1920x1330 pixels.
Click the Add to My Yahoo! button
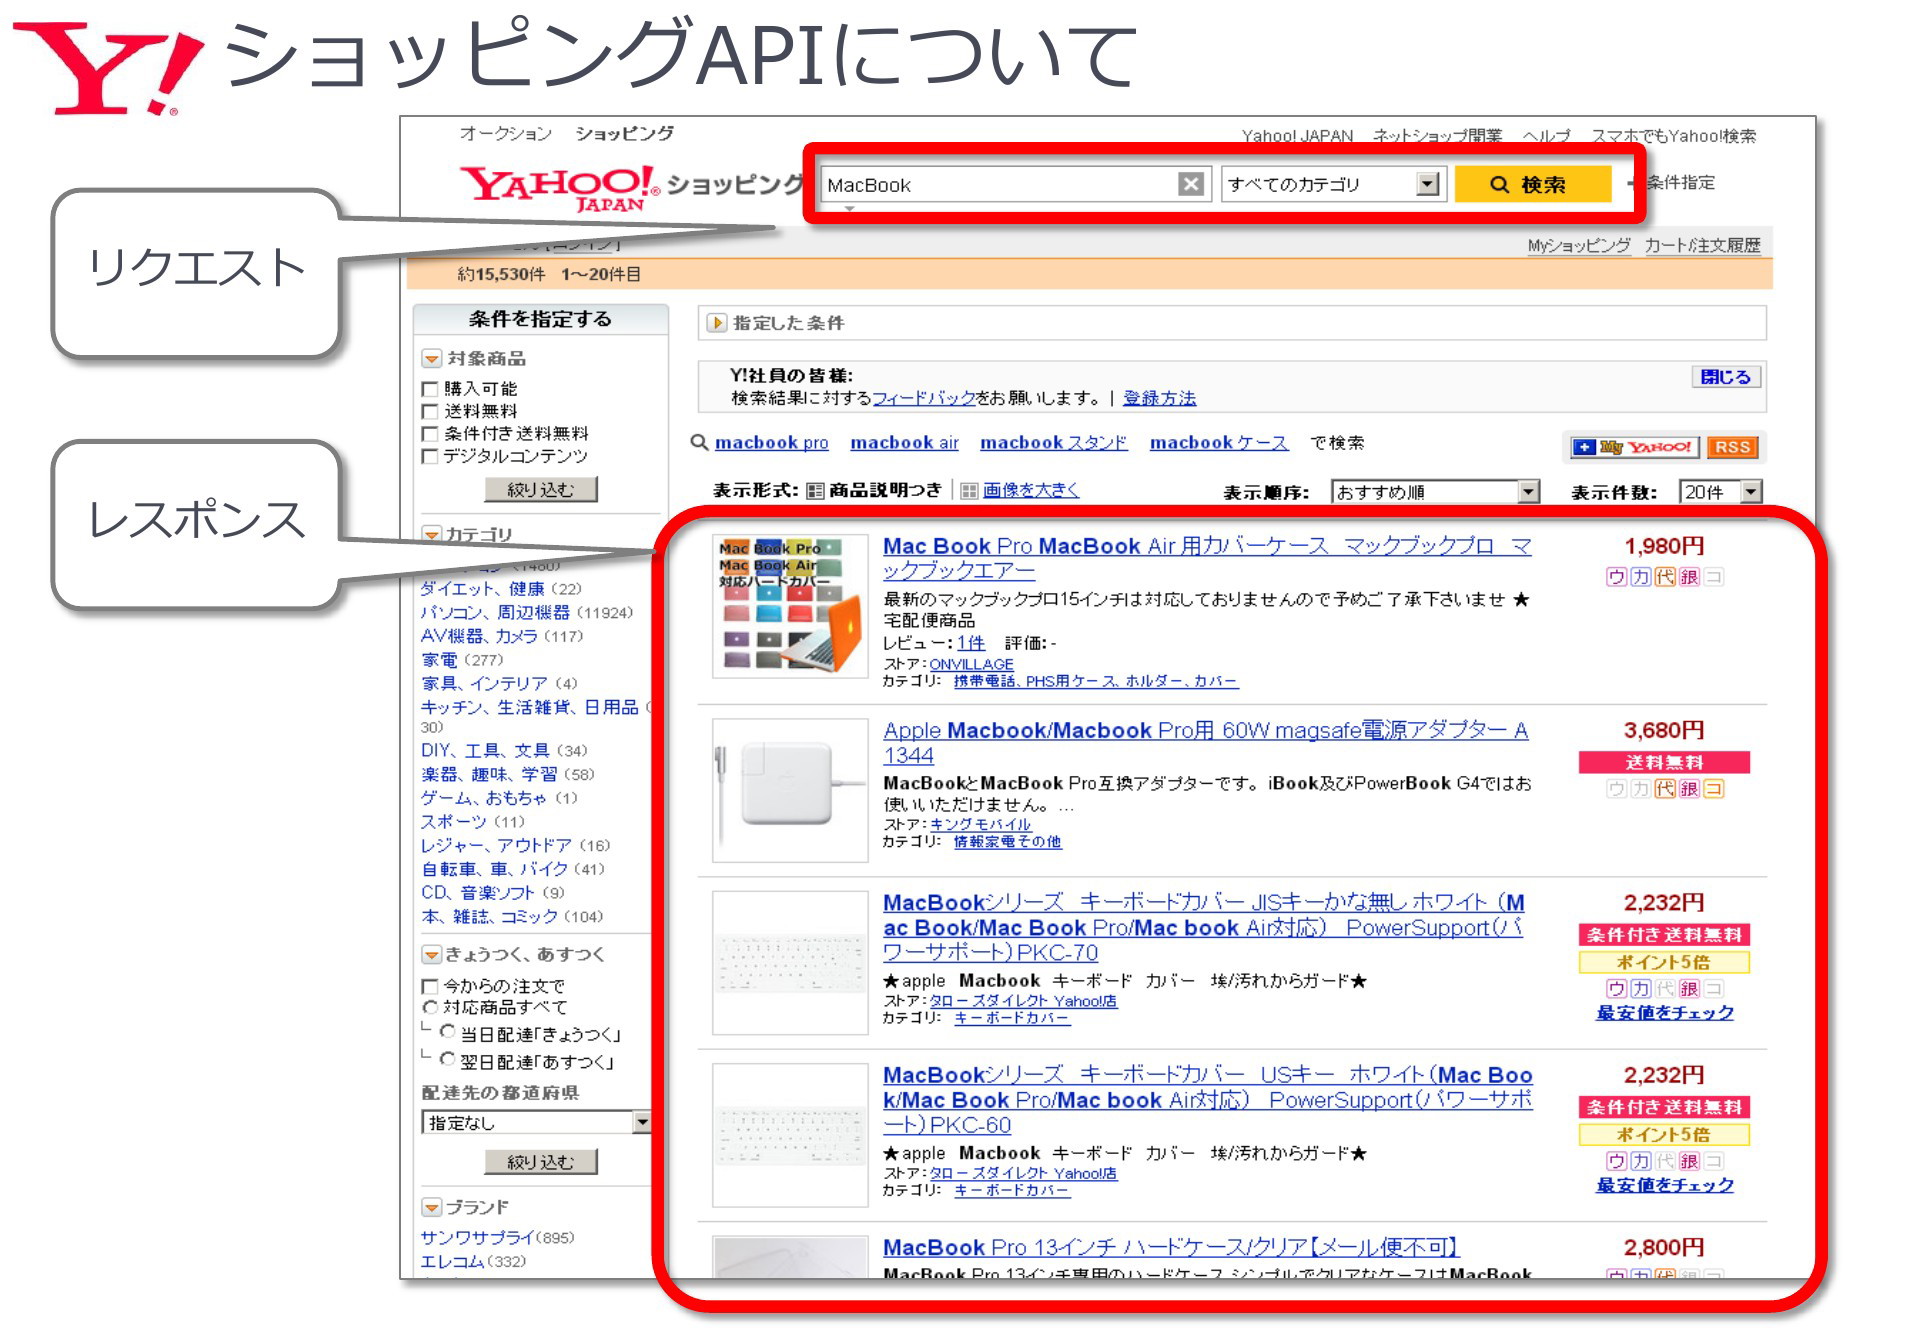point(1634,447)
